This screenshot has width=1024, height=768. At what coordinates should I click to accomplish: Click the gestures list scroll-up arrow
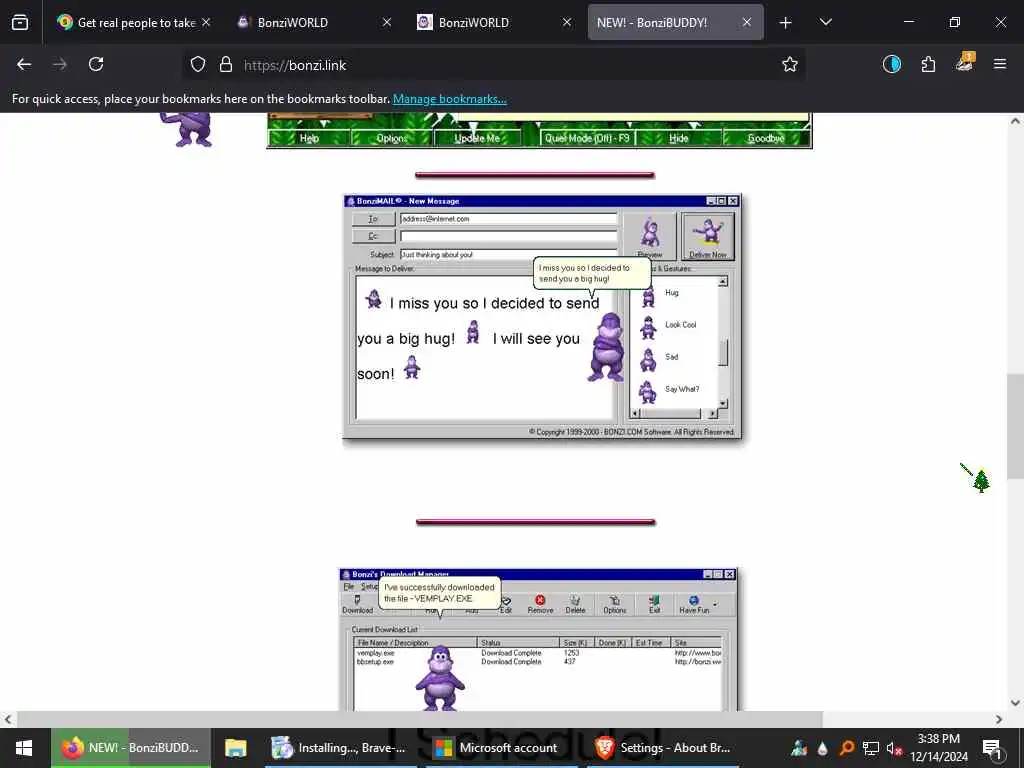[x=723, y=281]
